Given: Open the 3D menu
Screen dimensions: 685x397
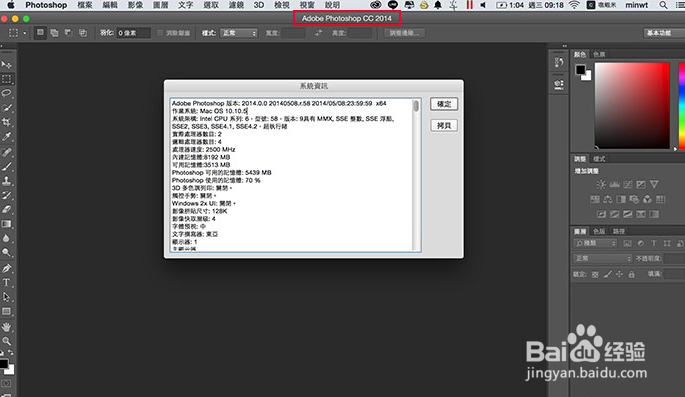Looking at the screenshot, I should [259, 5].
